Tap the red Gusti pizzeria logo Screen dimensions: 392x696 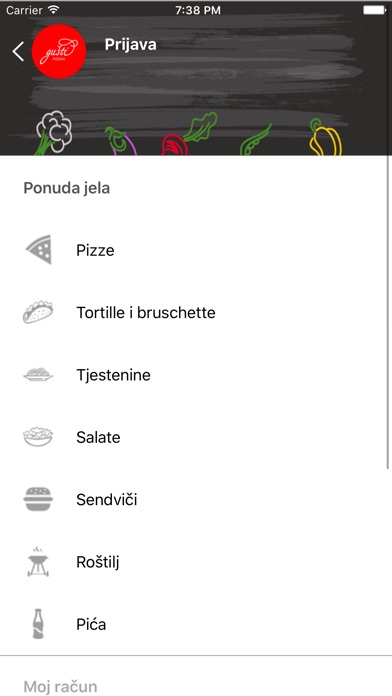(59, 51)
